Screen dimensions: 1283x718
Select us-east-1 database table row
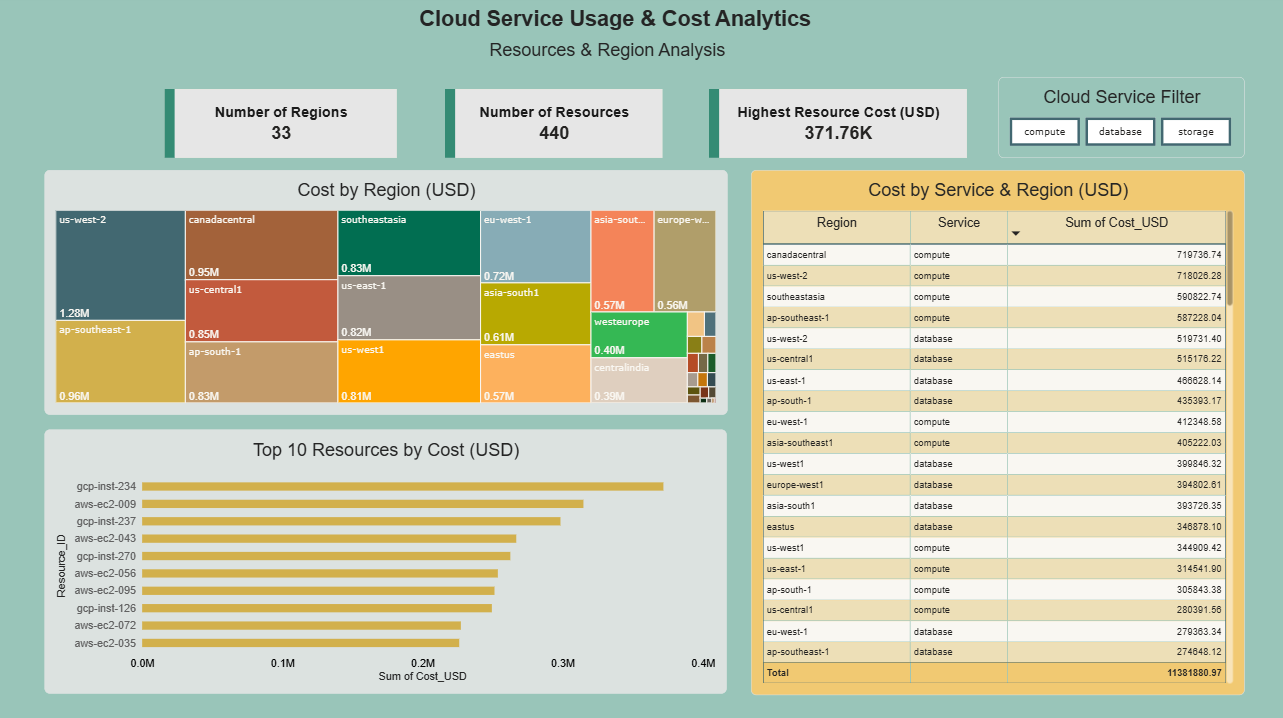[x=994, y=381]
